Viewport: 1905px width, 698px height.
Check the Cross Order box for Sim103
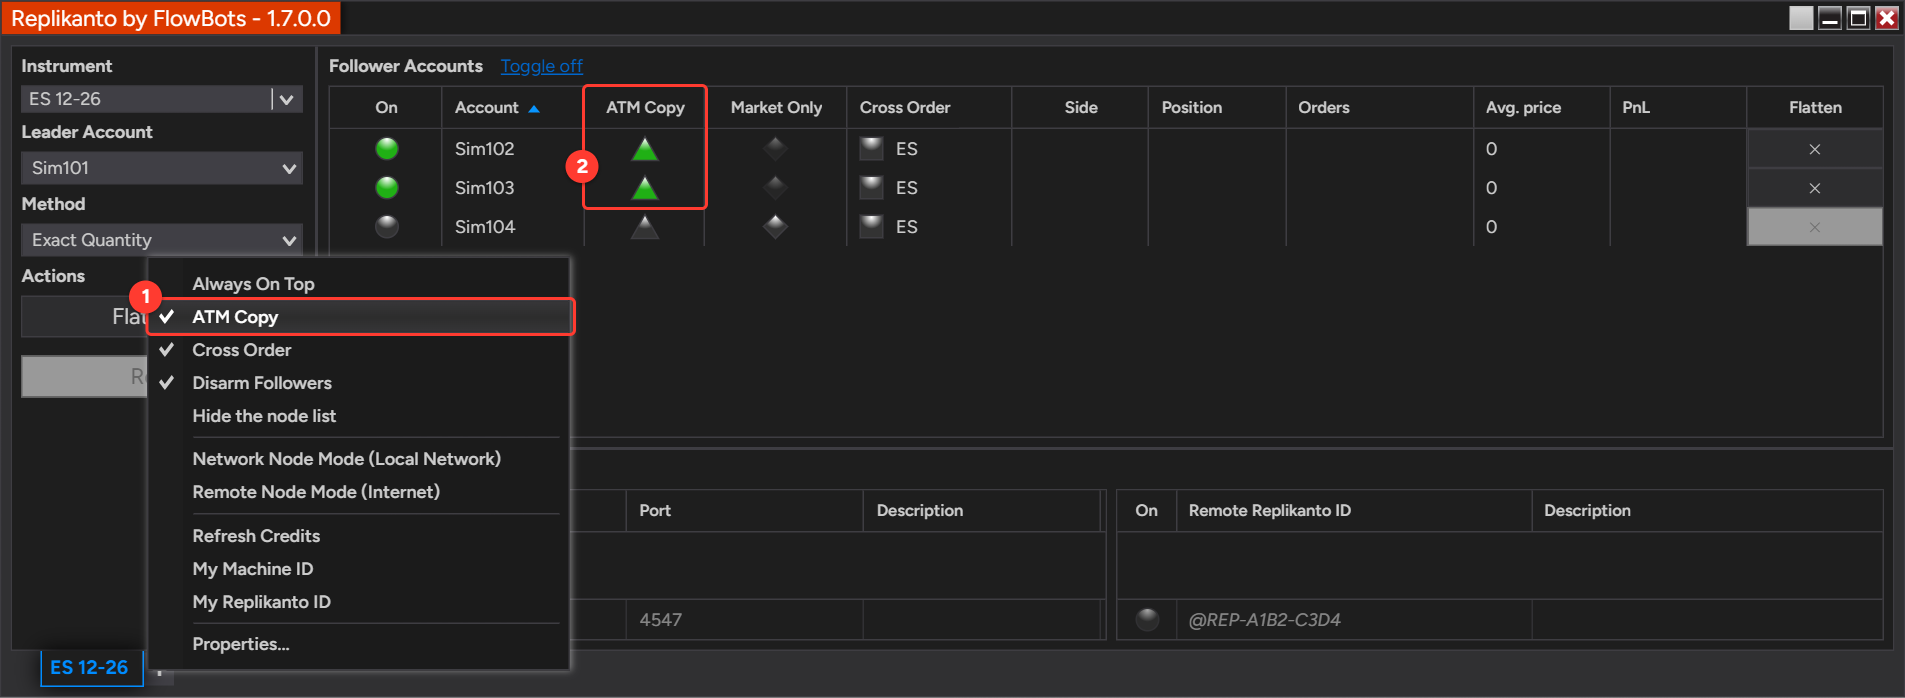coord(872,188)
